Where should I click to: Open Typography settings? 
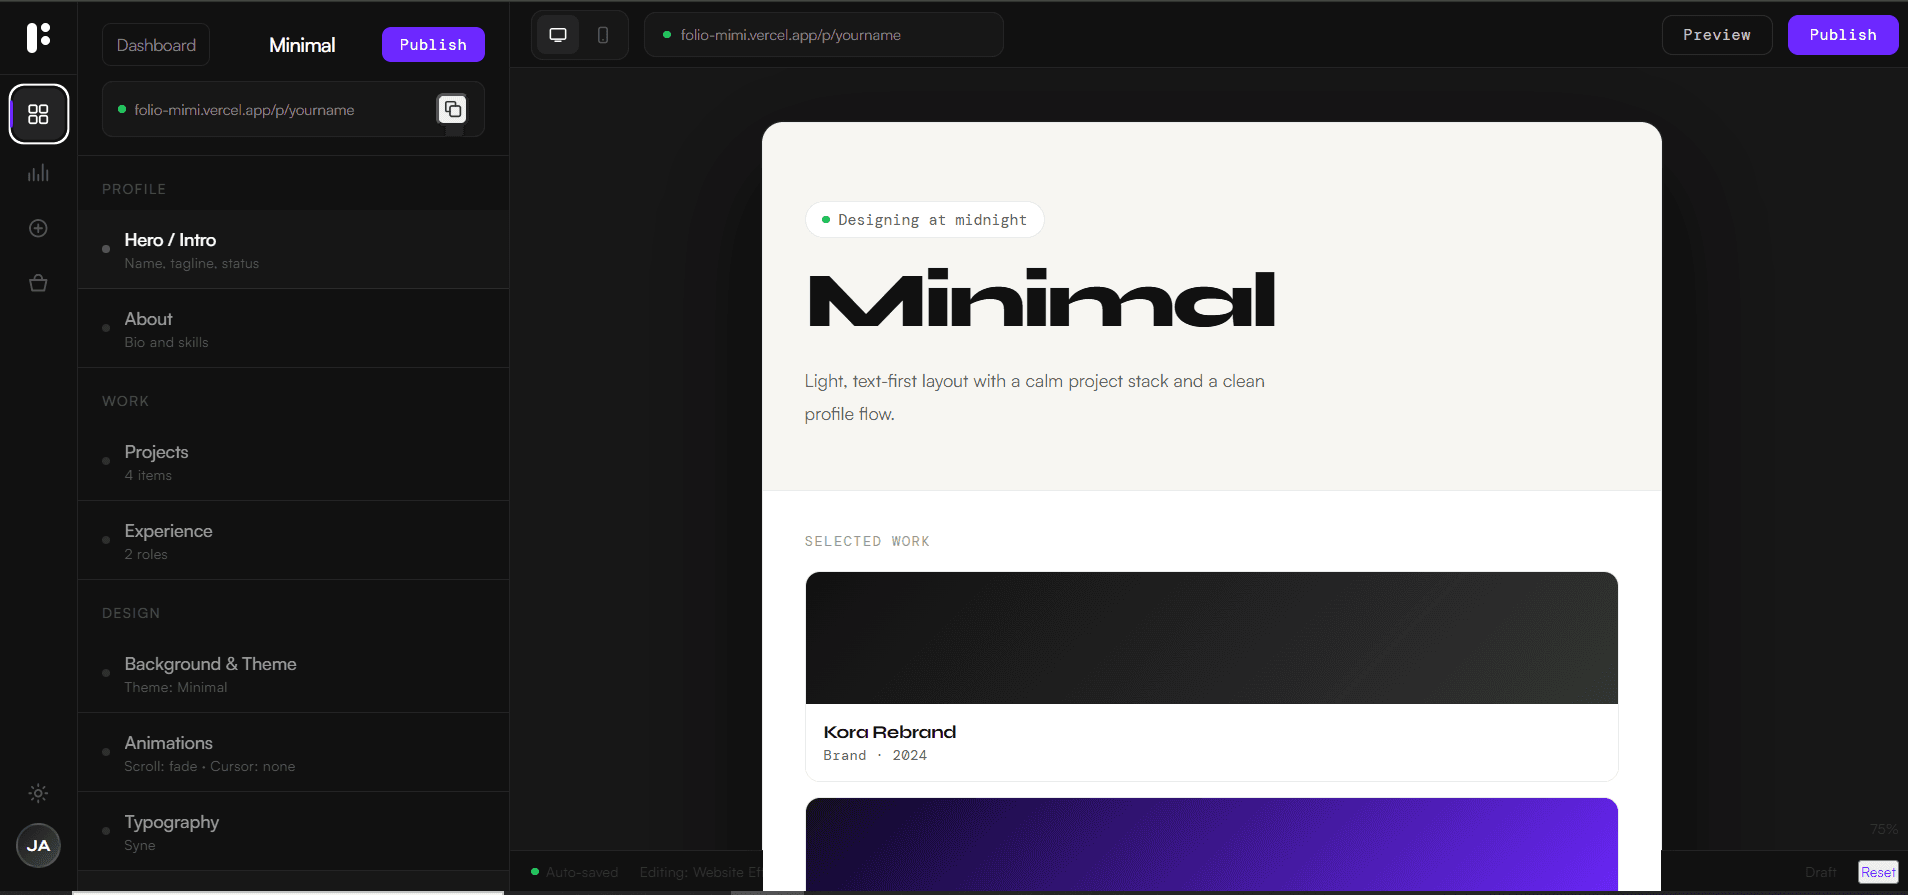coord(293,832)
